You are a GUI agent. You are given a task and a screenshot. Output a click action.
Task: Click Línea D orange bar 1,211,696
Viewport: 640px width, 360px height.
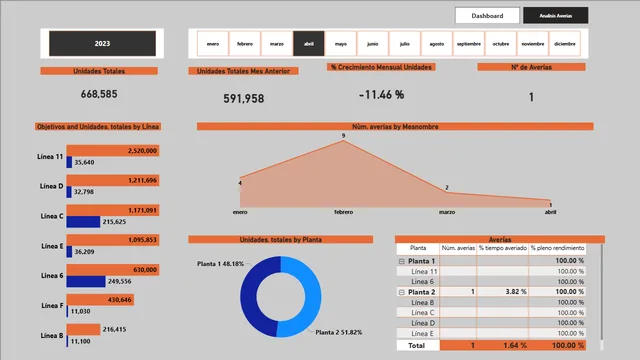[113, 180]
